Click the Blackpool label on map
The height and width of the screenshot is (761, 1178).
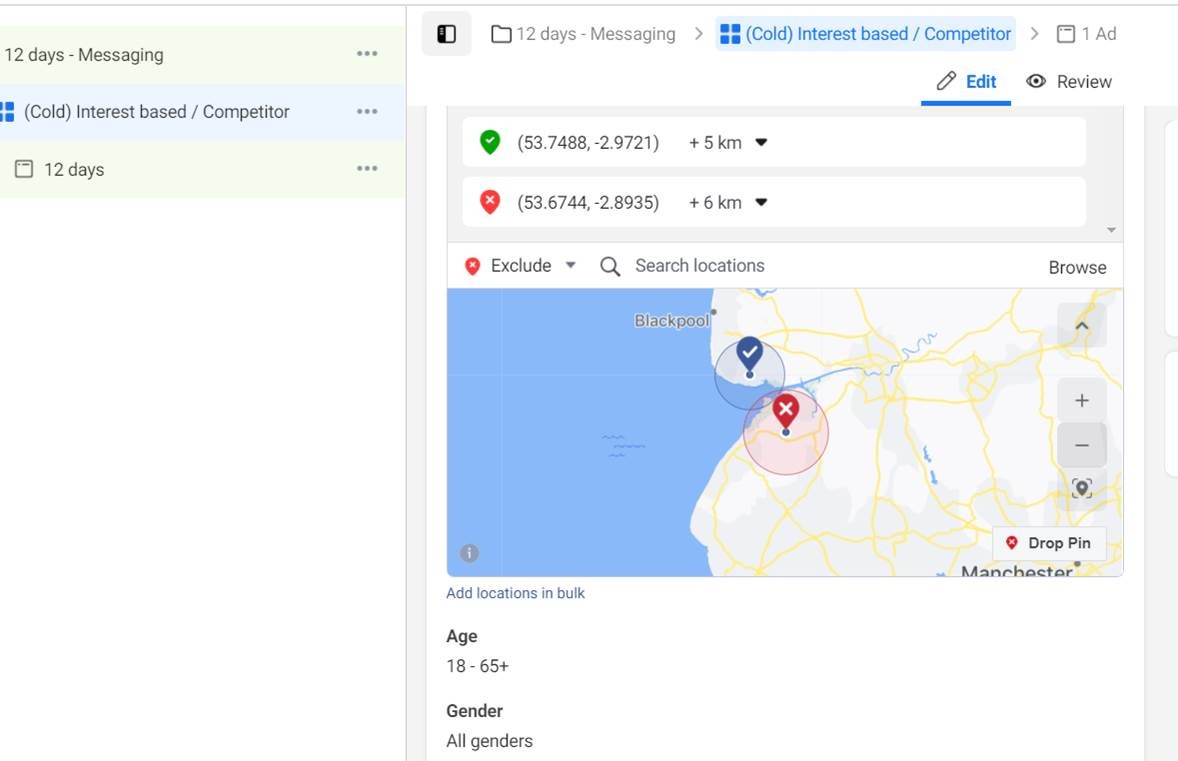point(671,321)
